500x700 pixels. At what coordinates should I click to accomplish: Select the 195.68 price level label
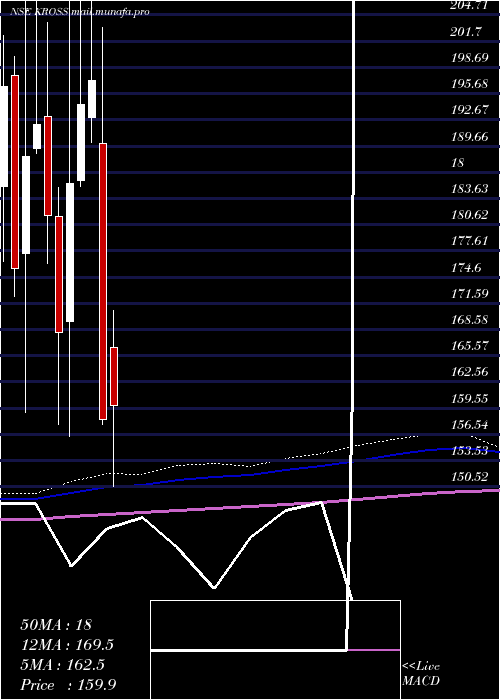470,84
